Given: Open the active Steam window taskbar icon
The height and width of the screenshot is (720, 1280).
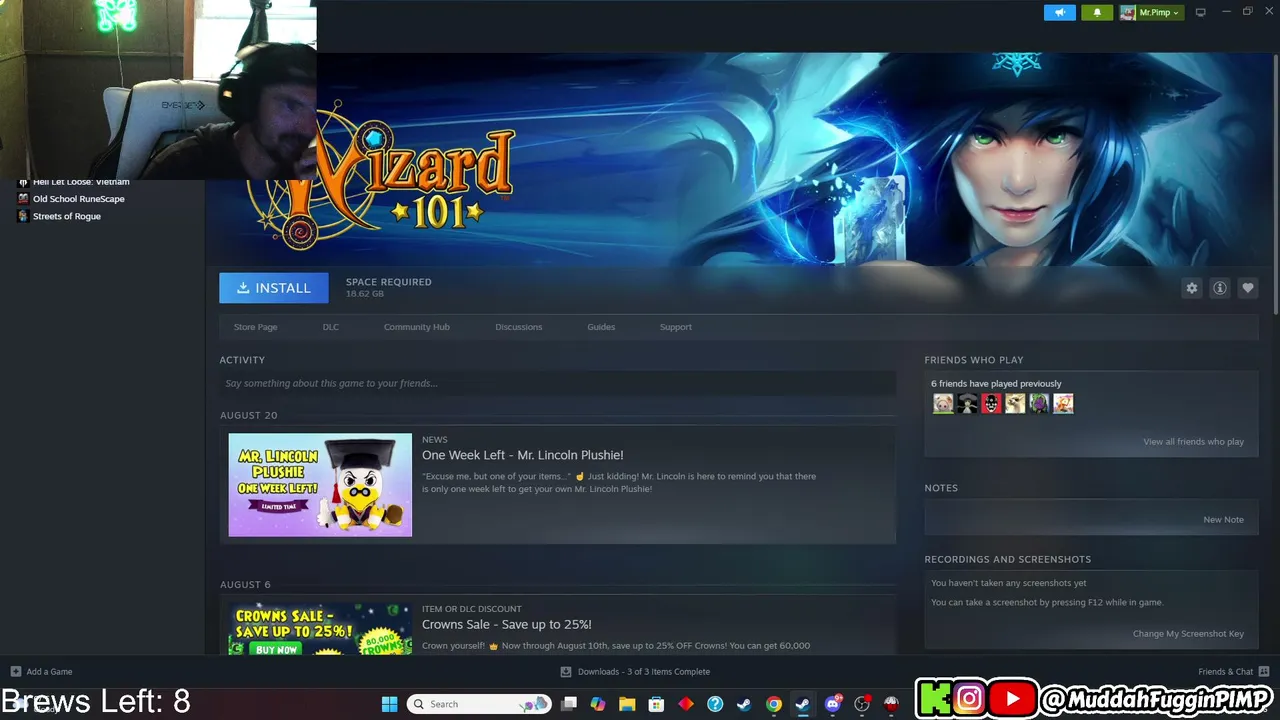Looking at the screenshot, I should click(x=802, y=704).
